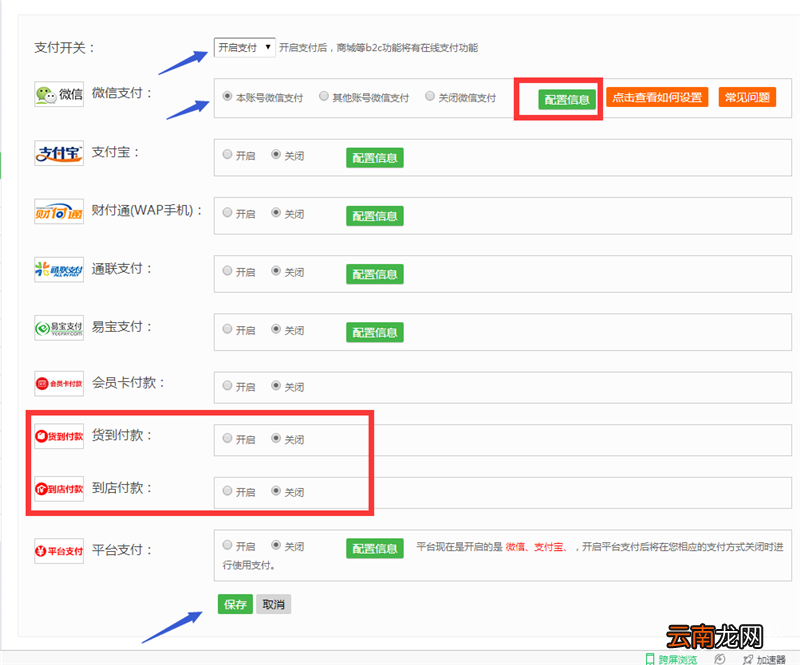
Task: Click 配置信息 button for 通联支付
Action: pos(374,274)
